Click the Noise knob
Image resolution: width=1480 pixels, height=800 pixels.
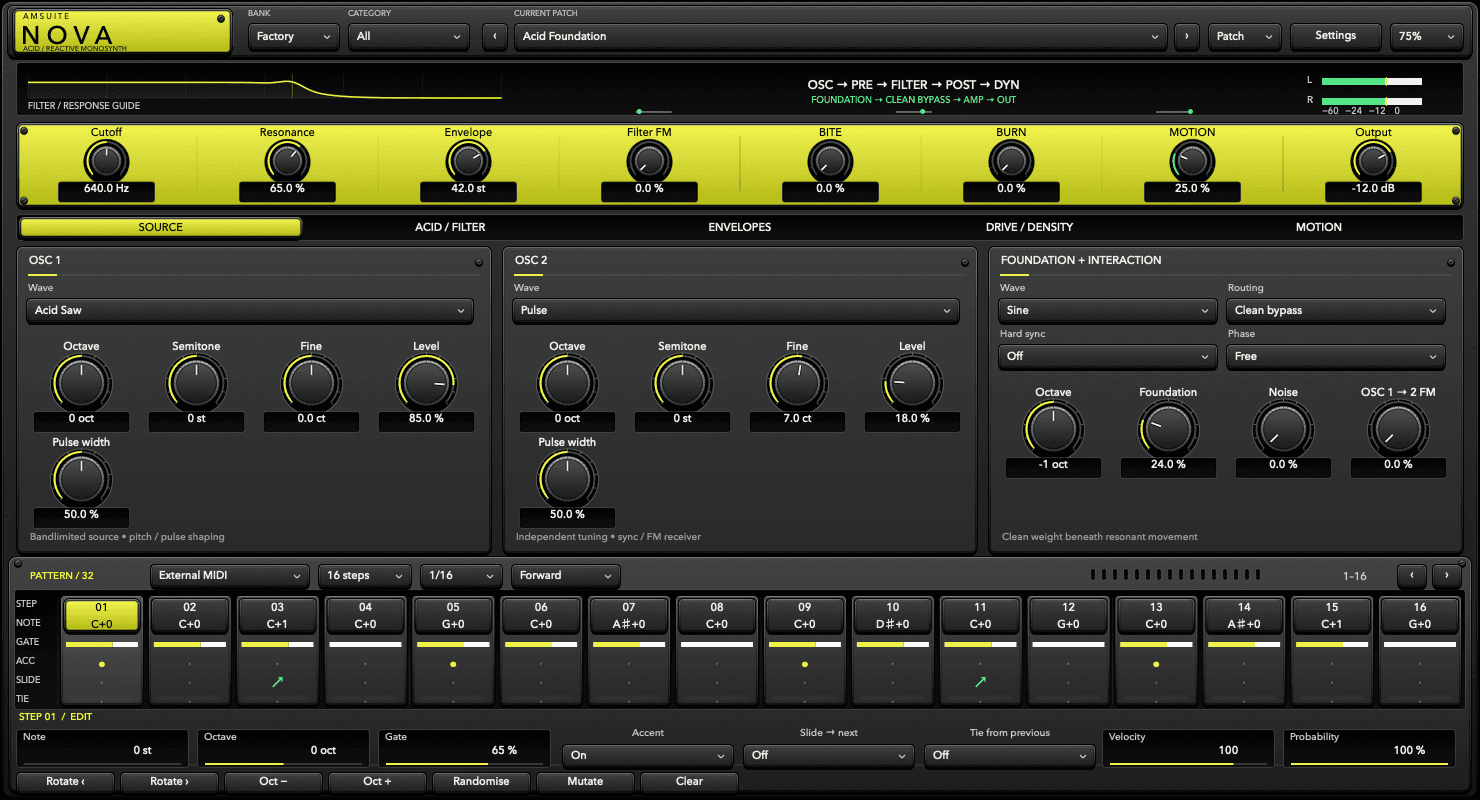[1283, 429]
